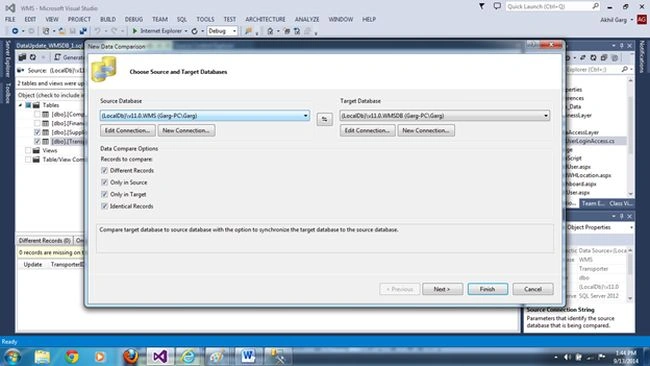
Task: Toggle the Views checkbox in the tree
Action: pyautogui.click(x=28, y=150)
